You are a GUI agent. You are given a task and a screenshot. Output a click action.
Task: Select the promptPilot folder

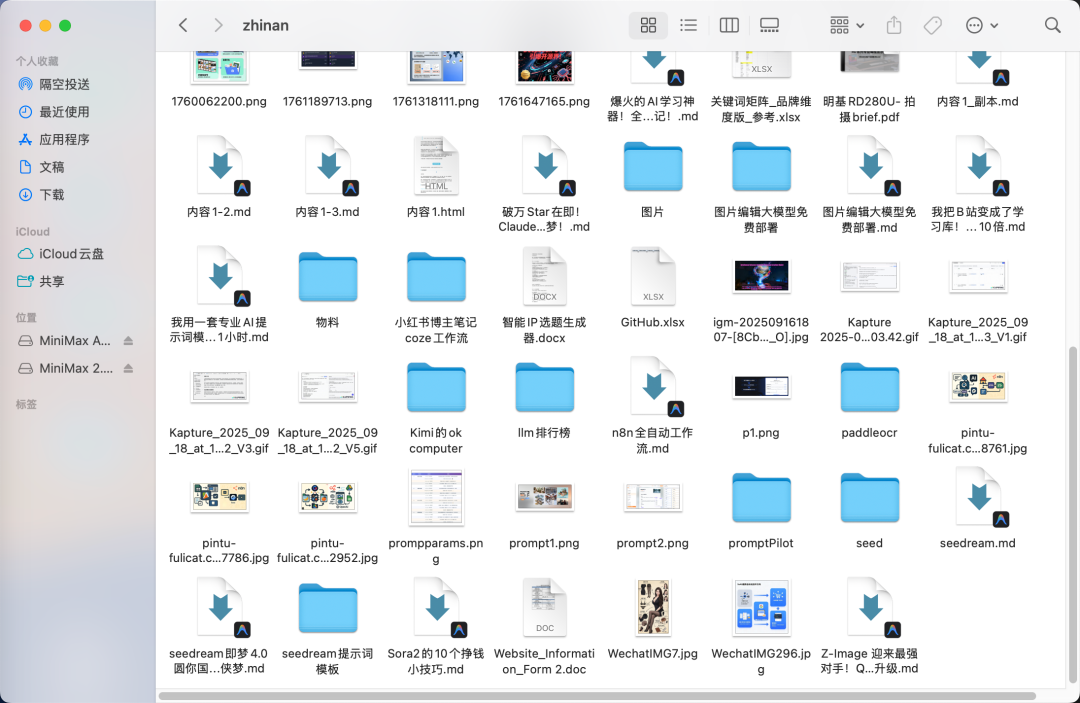(x=761, y=498)
